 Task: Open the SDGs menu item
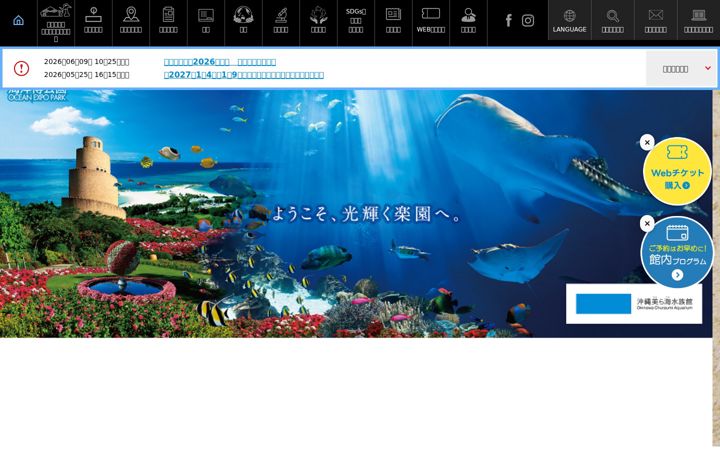pos(356,23)
